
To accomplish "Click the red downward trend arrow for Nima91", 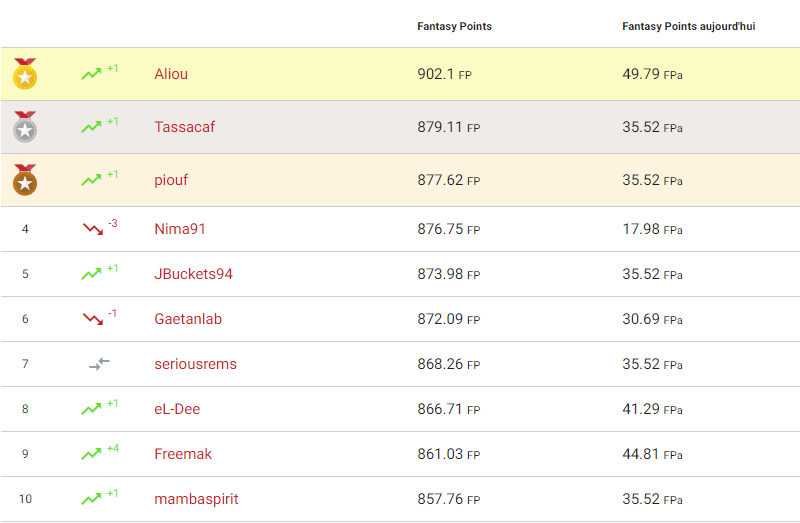I will [93, 229].
